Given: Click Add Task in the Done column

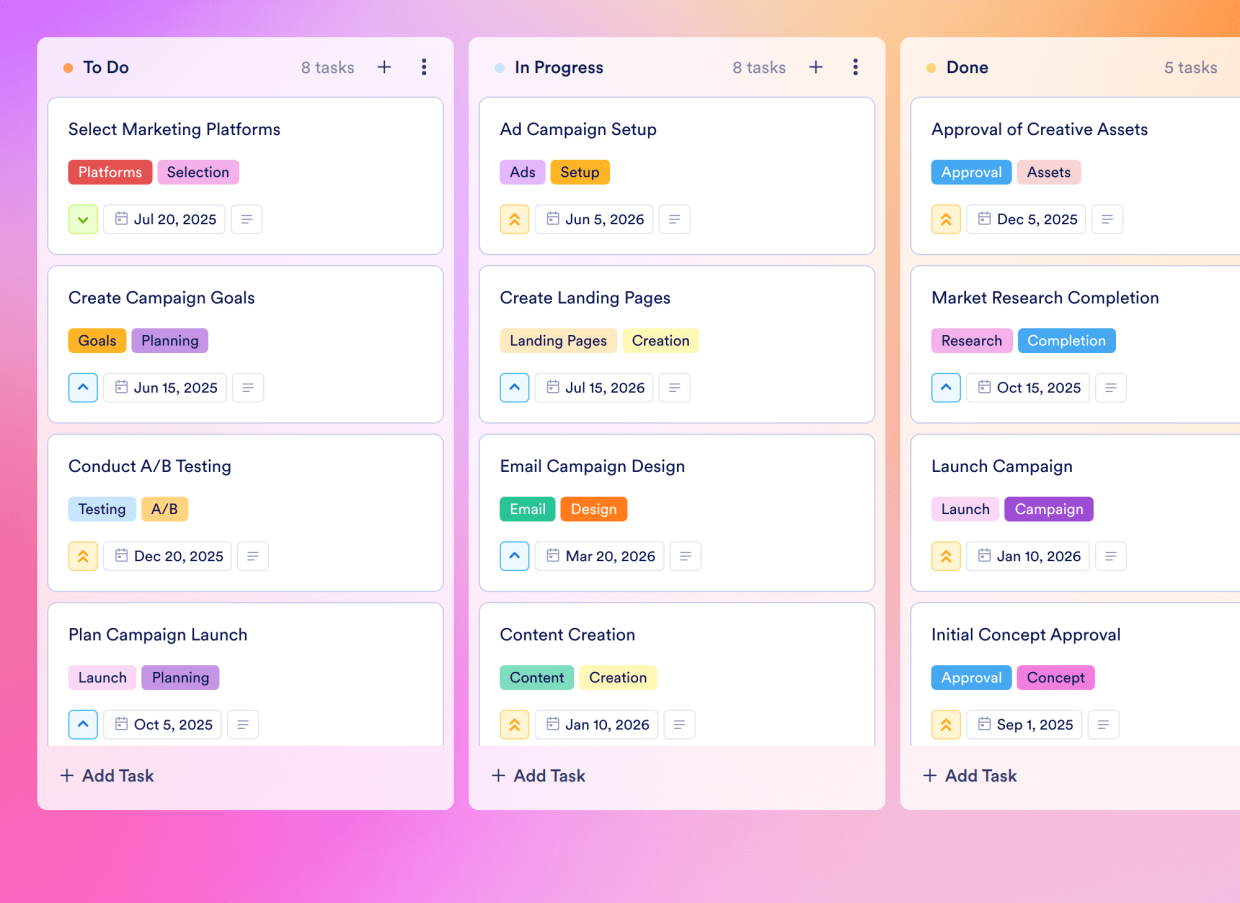Looking at the screenshot, I should coord(969,775).
